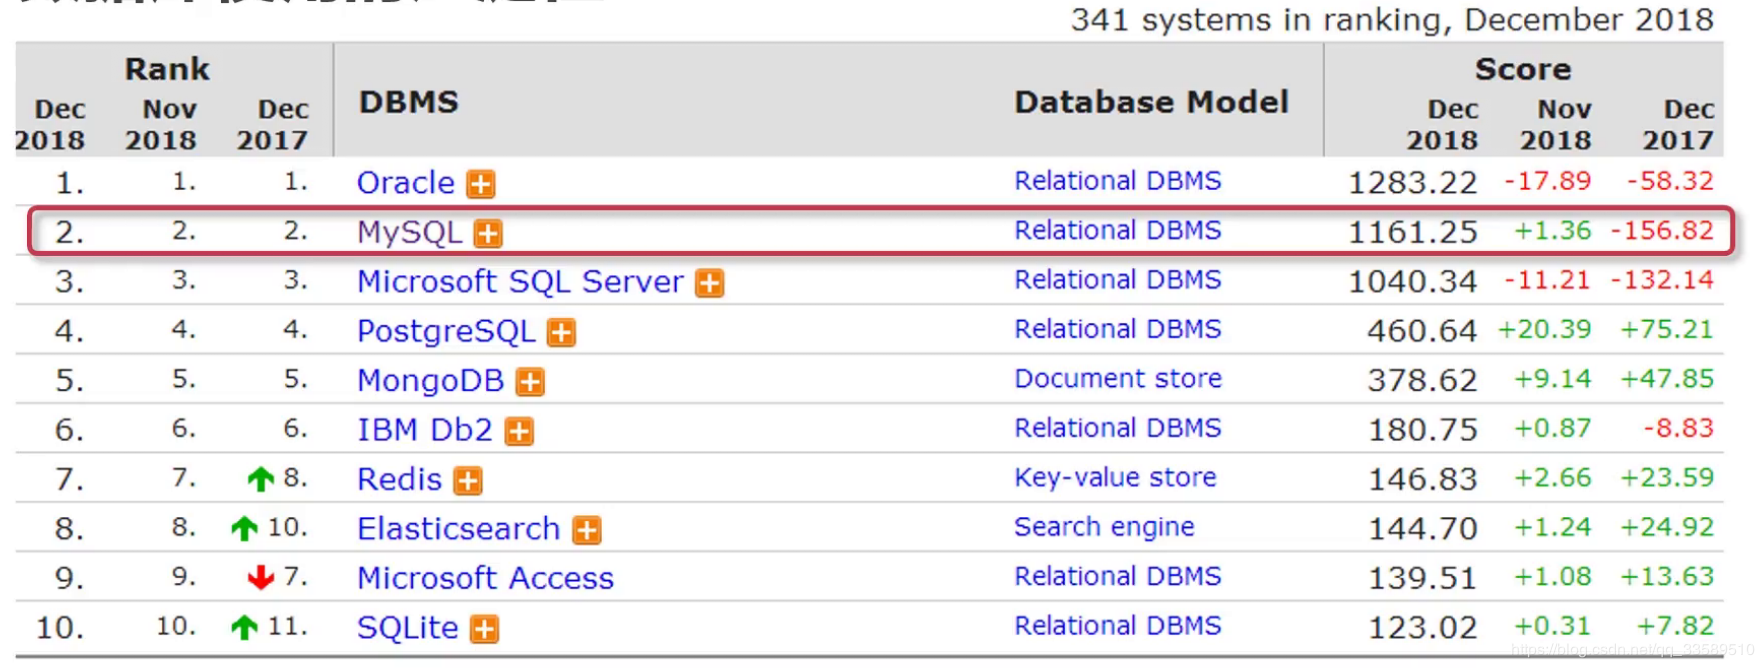The width and height of the screenshot is (1764, 668).
Task: Visit the MongoDB link
Action: (431, 381)
